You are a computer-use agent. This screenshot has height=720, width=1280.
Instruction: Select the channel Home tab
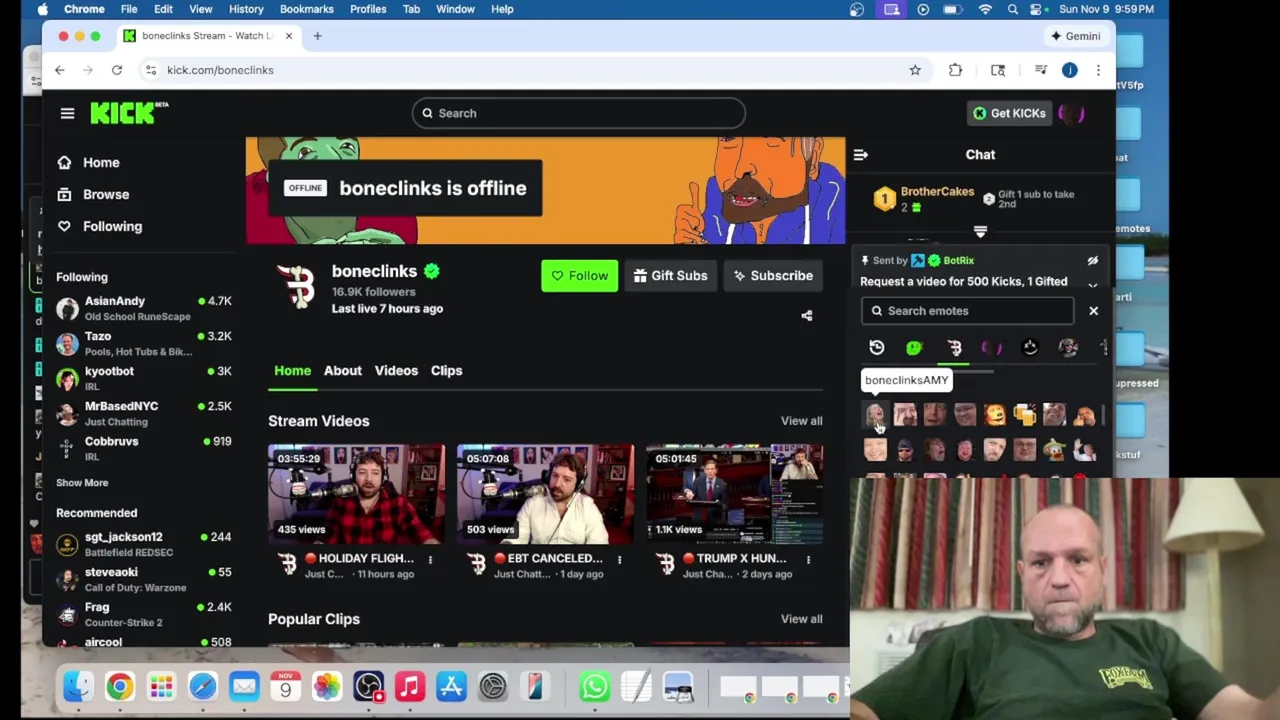click(x=292, y=371)
